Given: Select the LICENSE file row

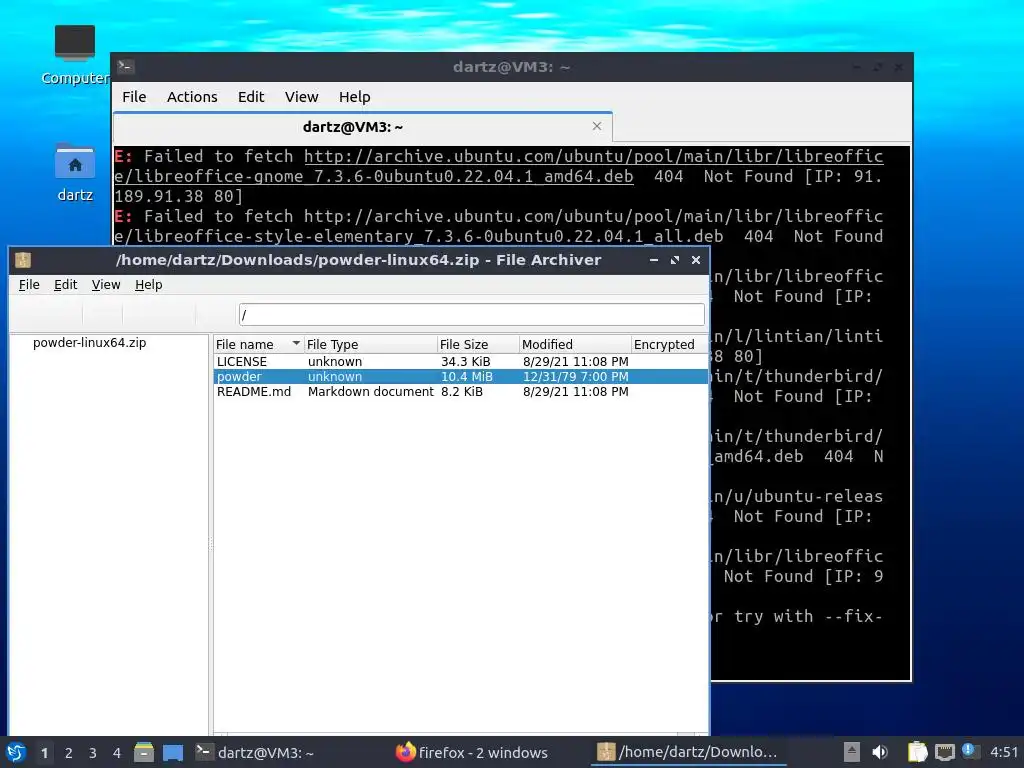Looking at the screenshot, I should (460, 362).
